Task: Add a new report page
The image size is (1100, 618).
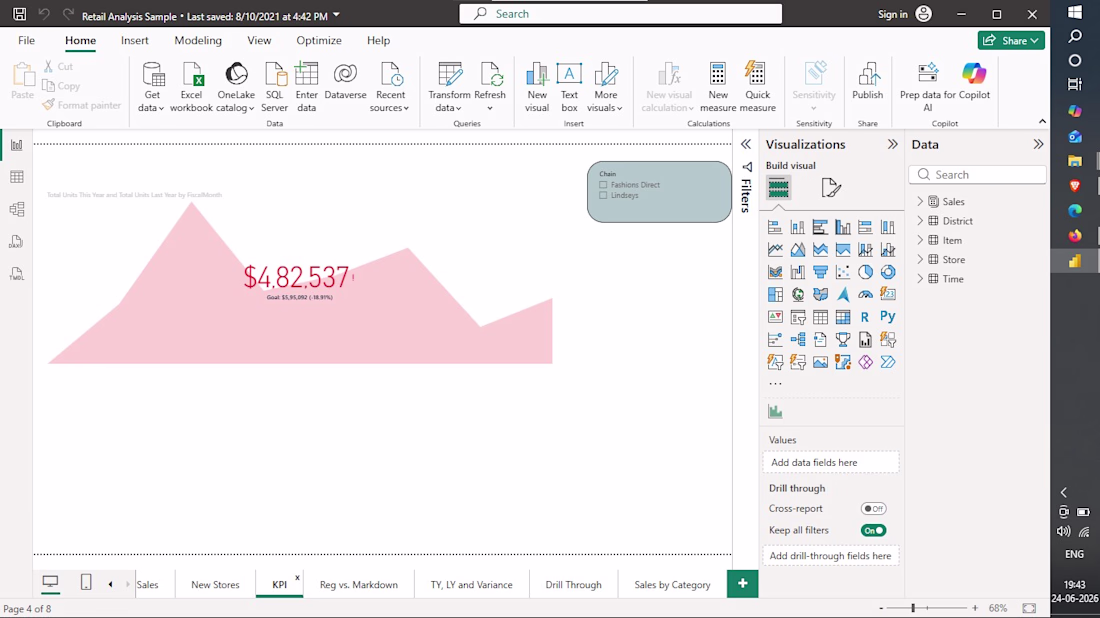Action: tap(742, 584)
